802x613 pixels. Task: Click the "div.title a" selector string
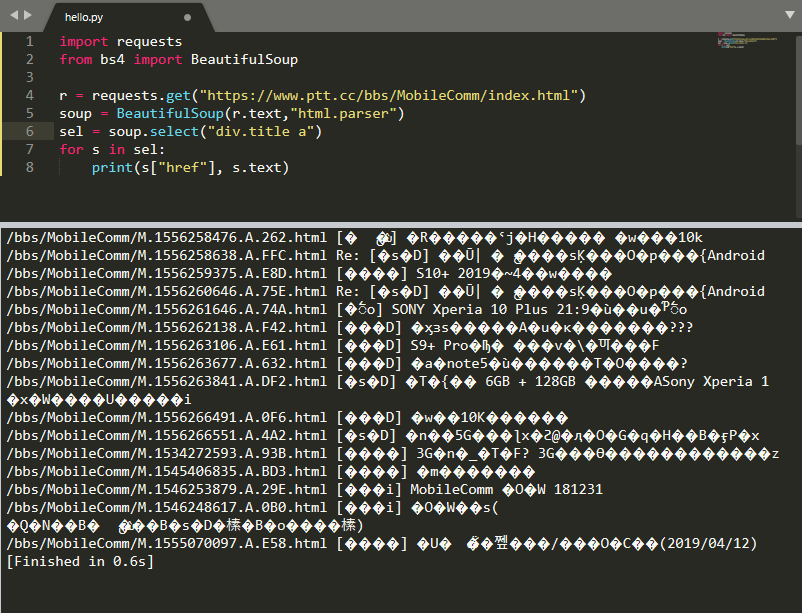[261, 132]
